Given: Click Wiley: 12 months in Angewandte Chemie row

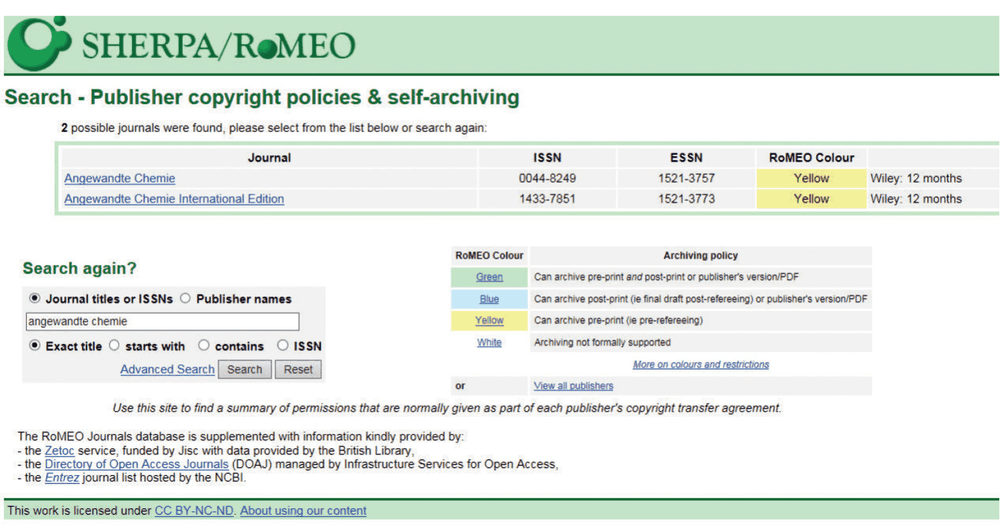Looking at the screenshot, I should pyautogui.click(x=916, y=178).
